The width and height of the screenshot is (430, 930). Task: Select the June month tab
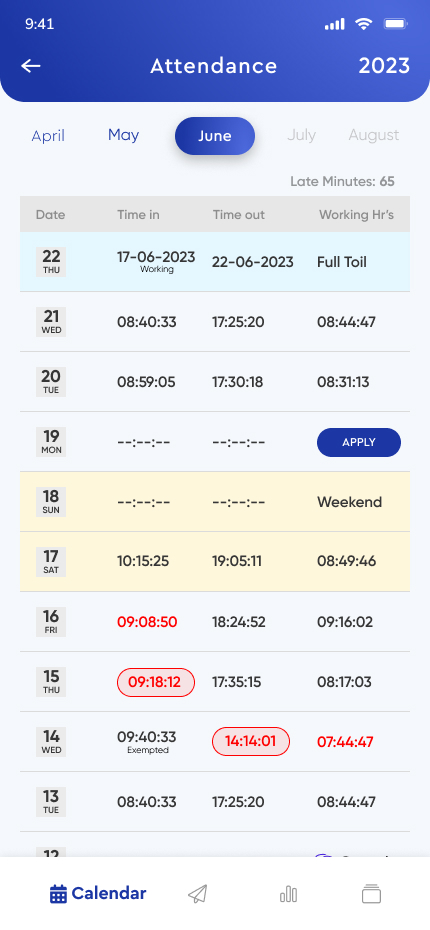click(215, 136)
